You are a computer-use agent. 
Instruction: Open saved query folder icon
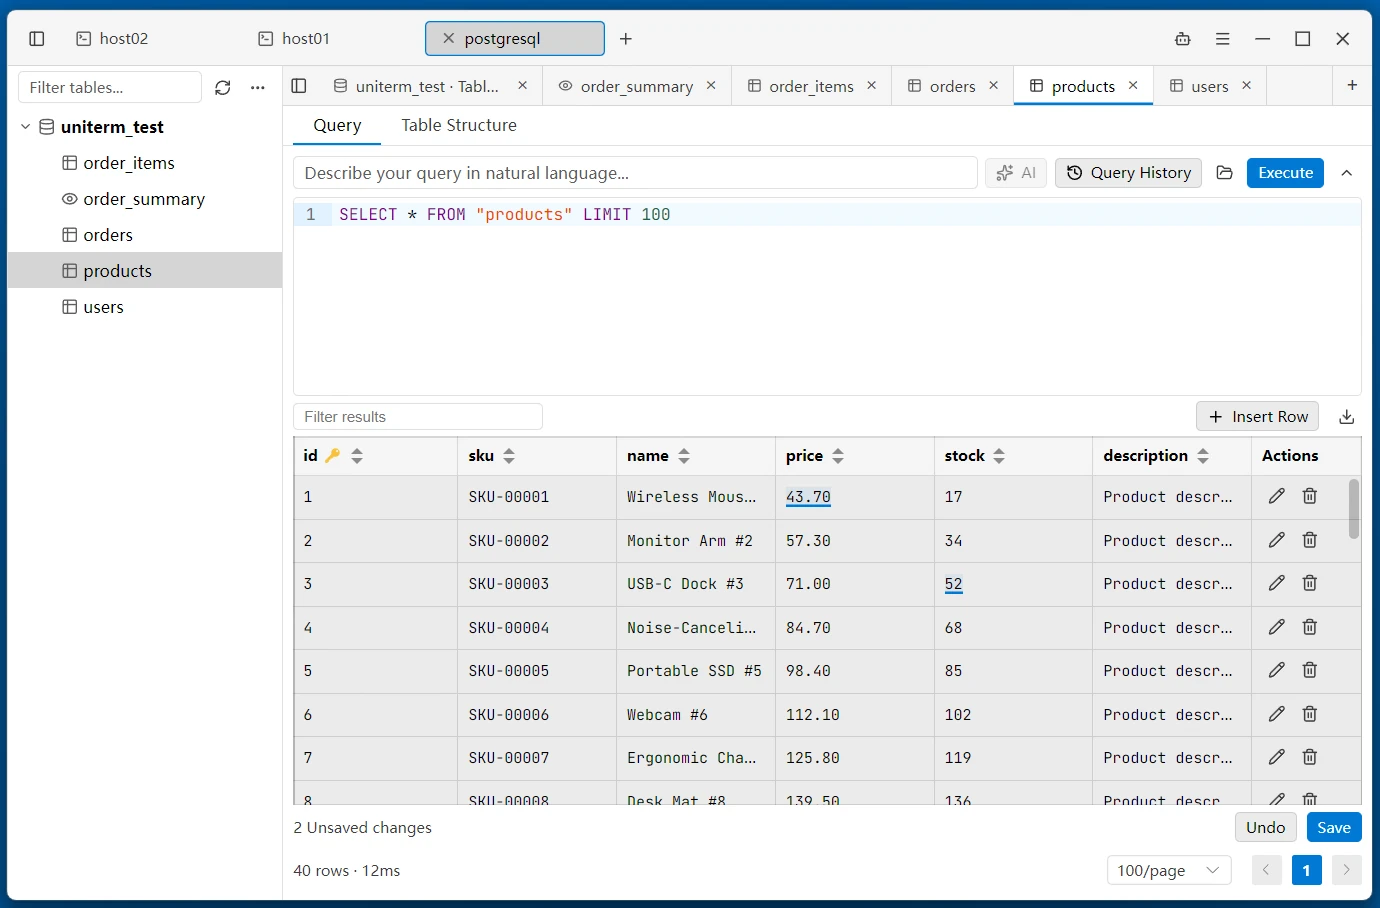pyautogui.click(x=1225, y=173)
